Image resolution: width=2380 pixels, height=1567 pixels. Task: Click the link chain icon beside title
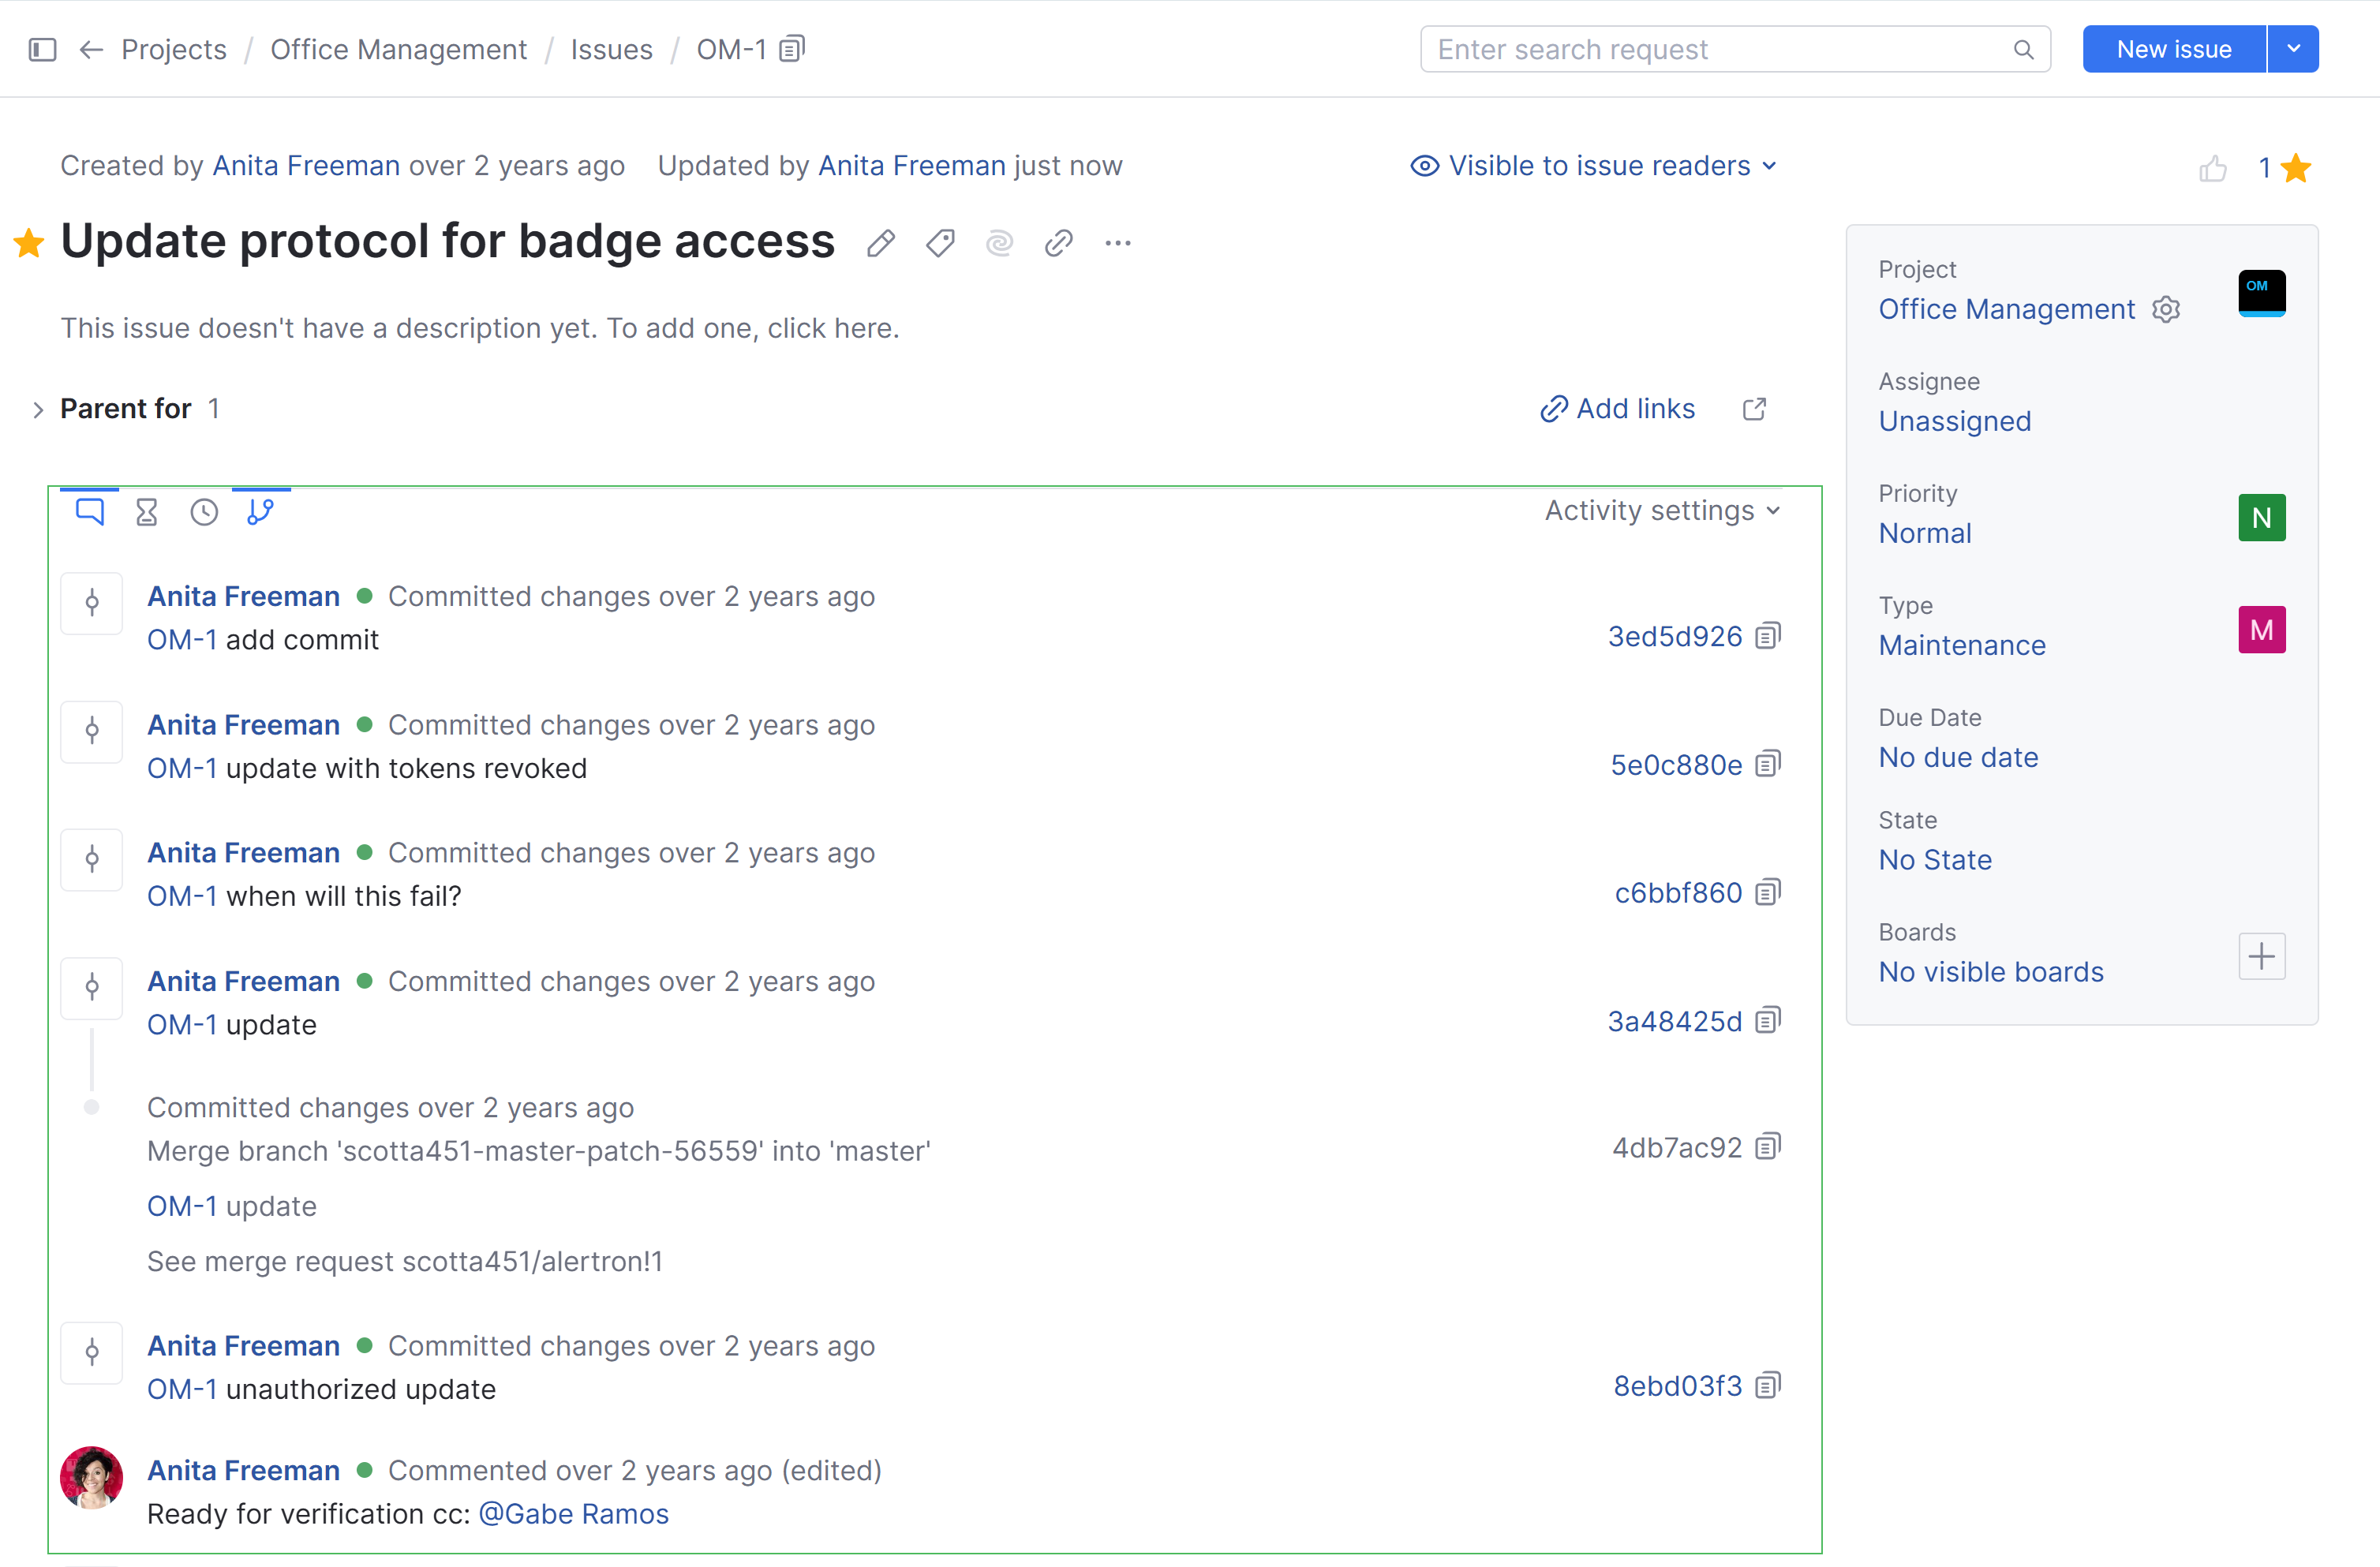1058,243
